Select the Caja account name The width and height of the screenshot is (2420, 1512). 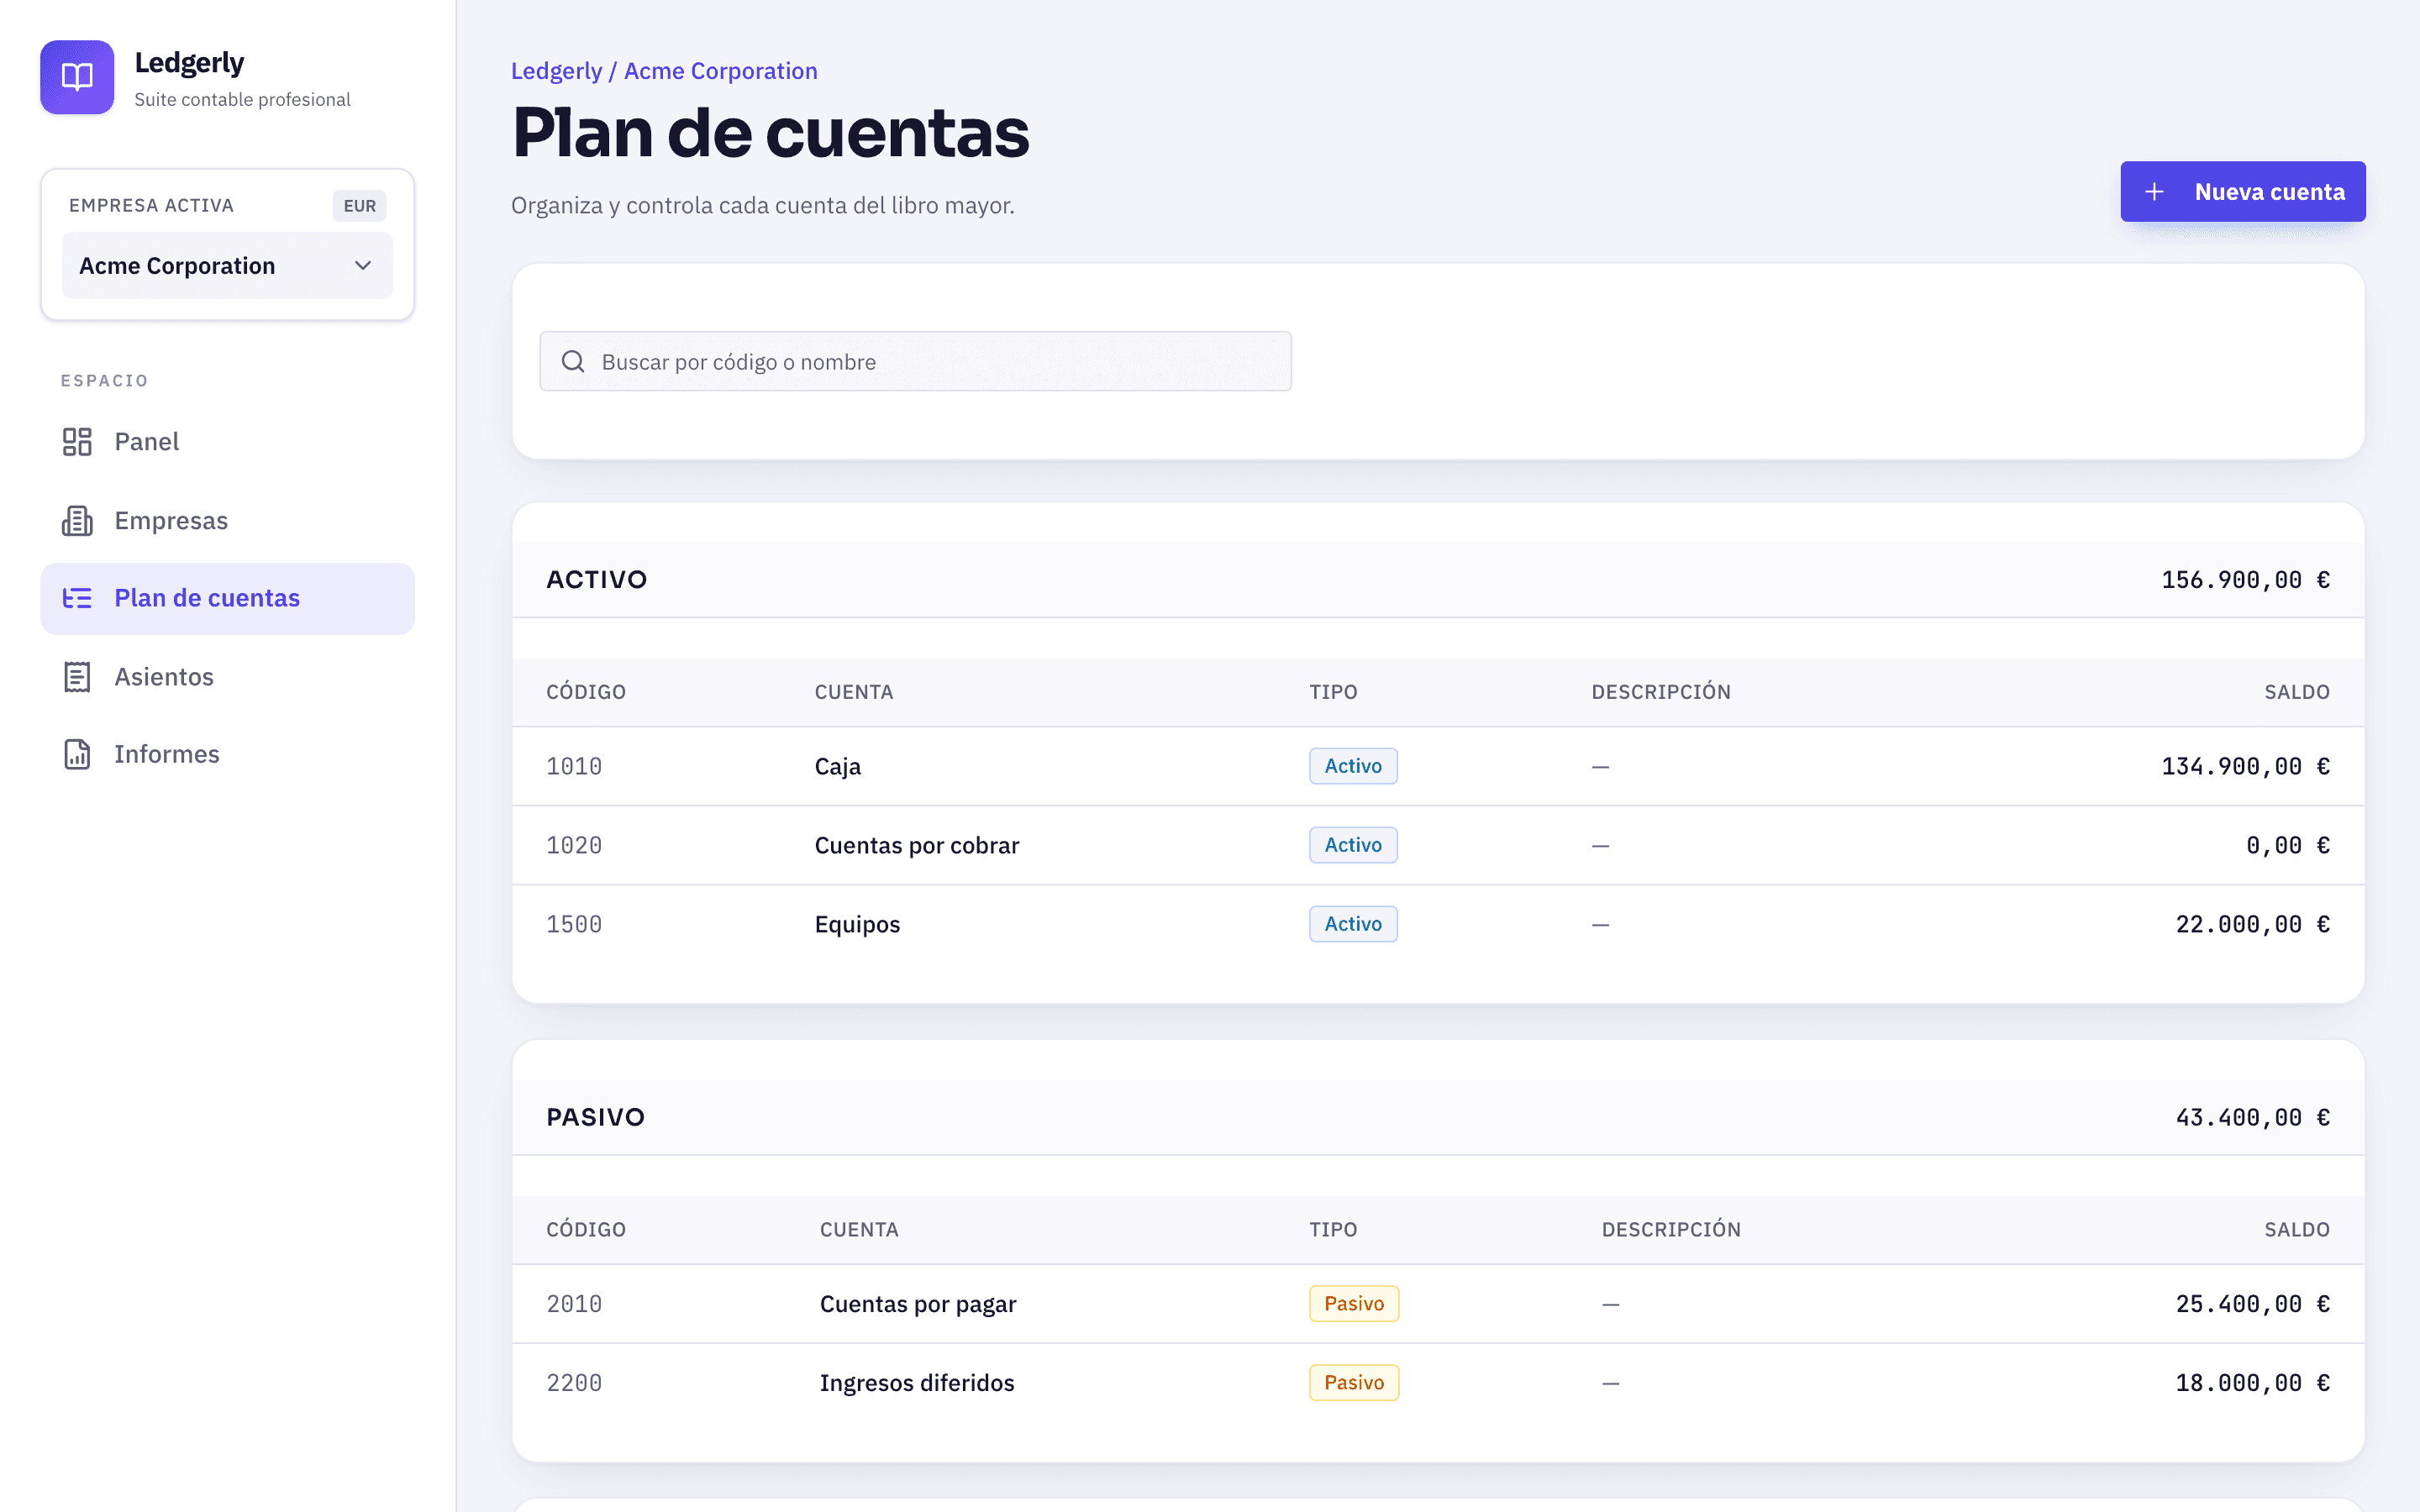pos(837,766)
